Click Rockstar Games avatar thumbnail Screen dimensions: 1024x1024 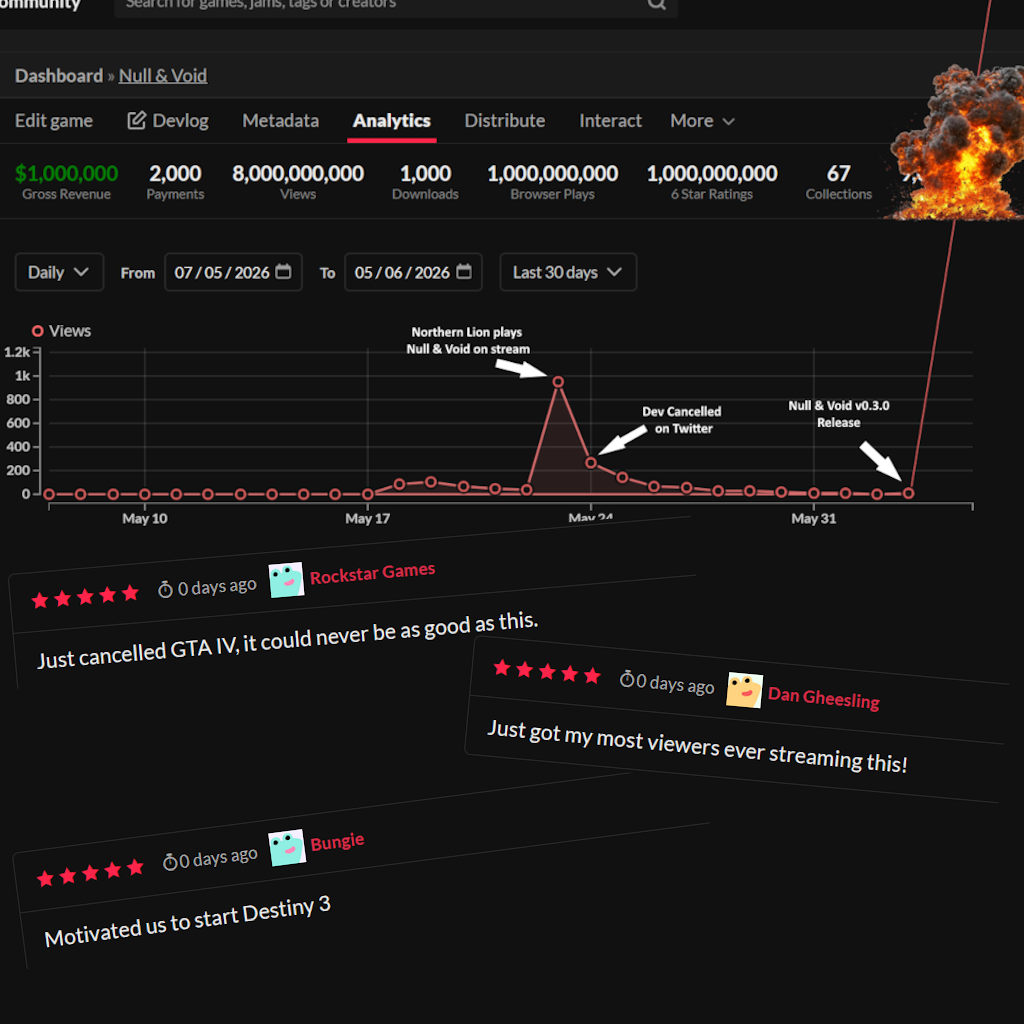[286, 580]
